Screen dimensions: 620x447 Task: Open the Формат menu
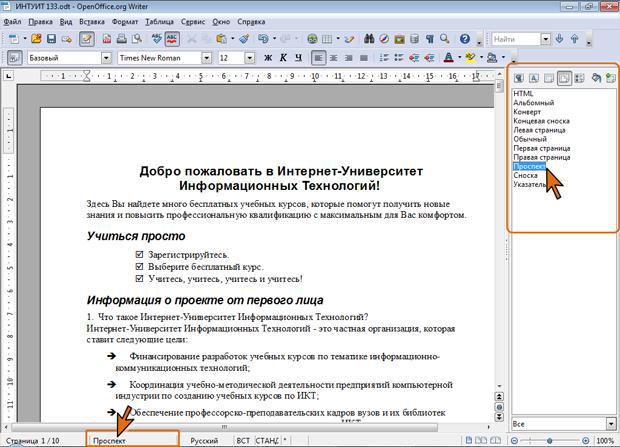point(125,22)
